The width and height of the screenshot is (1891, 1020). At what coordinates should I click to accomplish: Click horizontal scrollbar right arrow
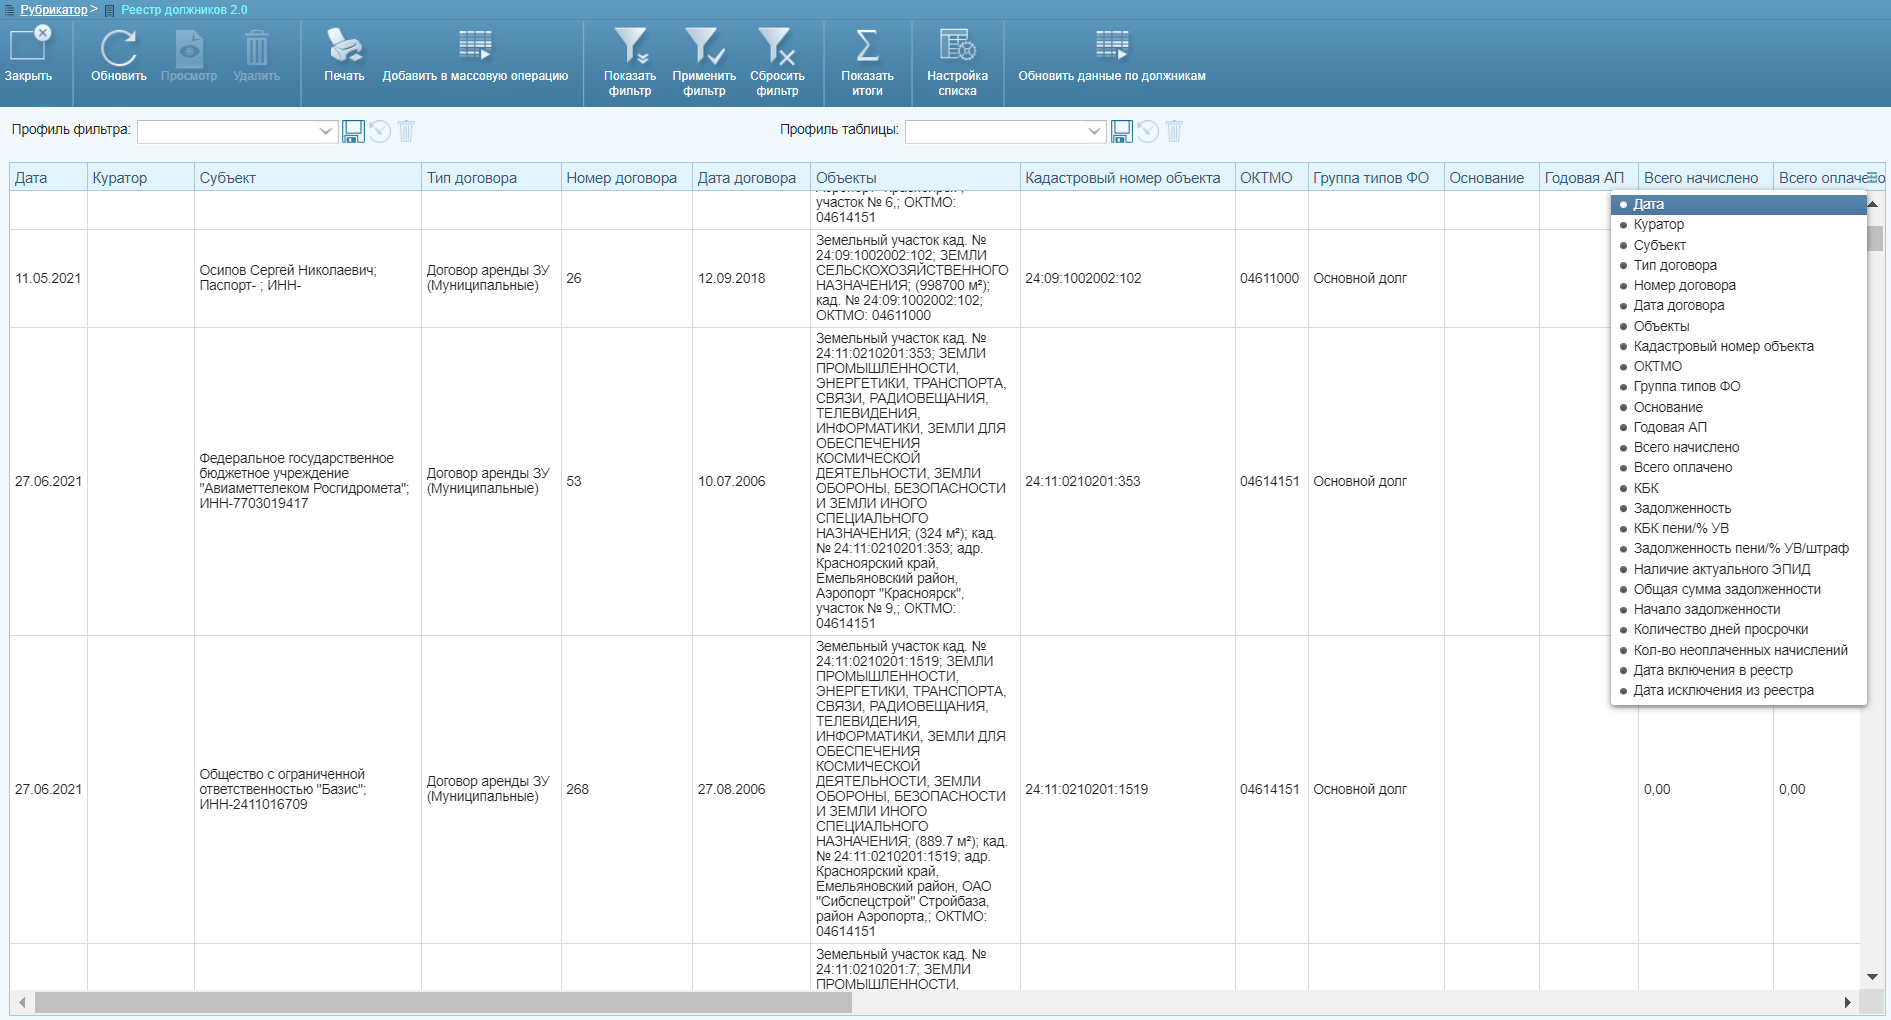pos(1848,1002)
